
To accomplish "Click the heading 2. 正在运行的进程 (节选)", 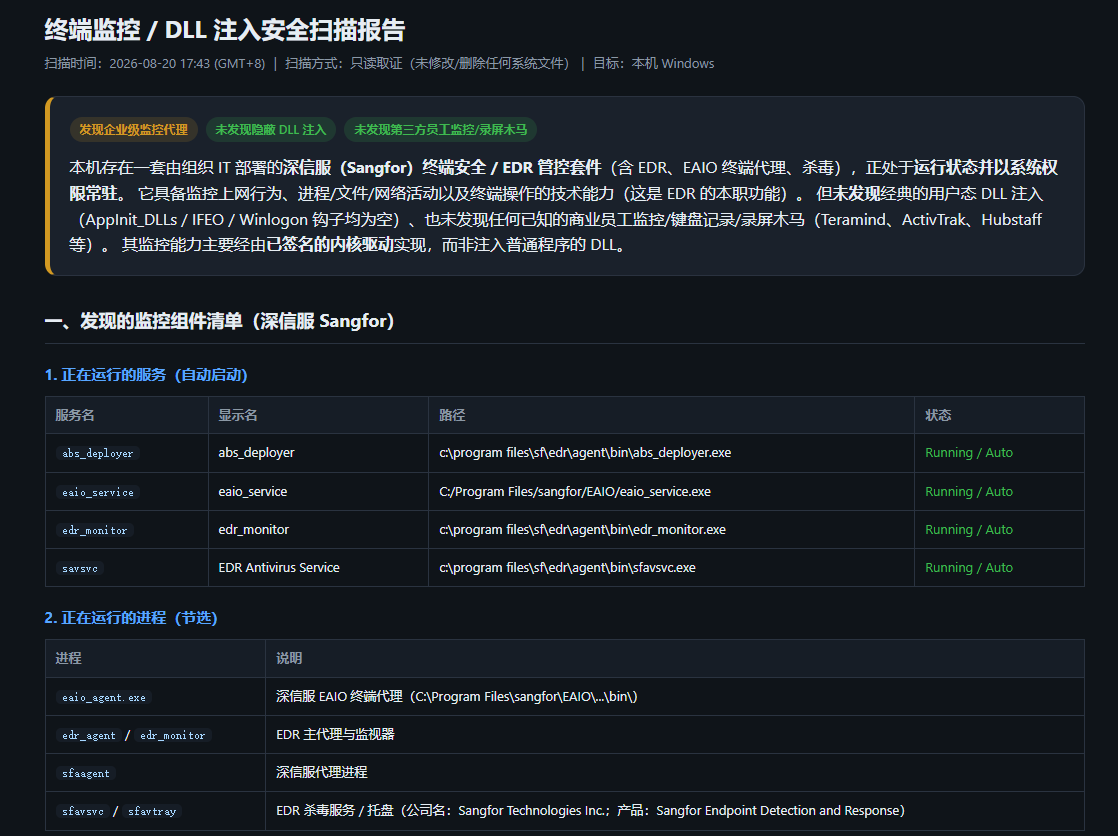I will [x=131, y=618].
